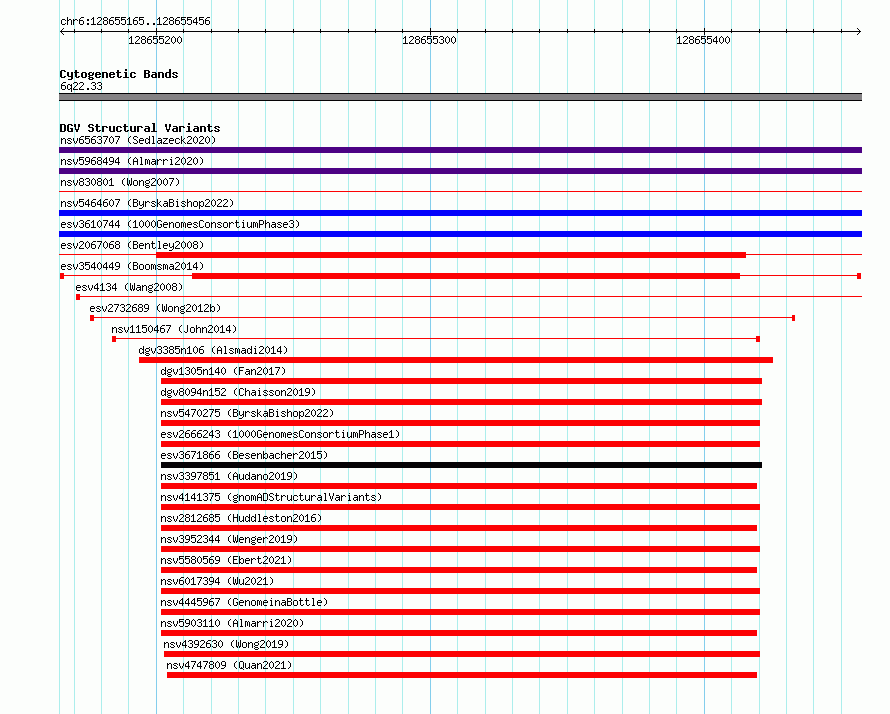Click the thick red bar under esv2067068
The height and width of the screenshot is (714, 890).
tap(451, 255)
